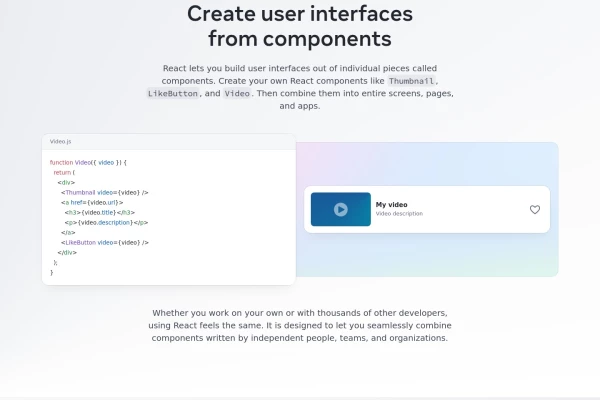Click code line '<Thumbnail video={video} />'
600x400 pixels.
click(x=104, y=193)
